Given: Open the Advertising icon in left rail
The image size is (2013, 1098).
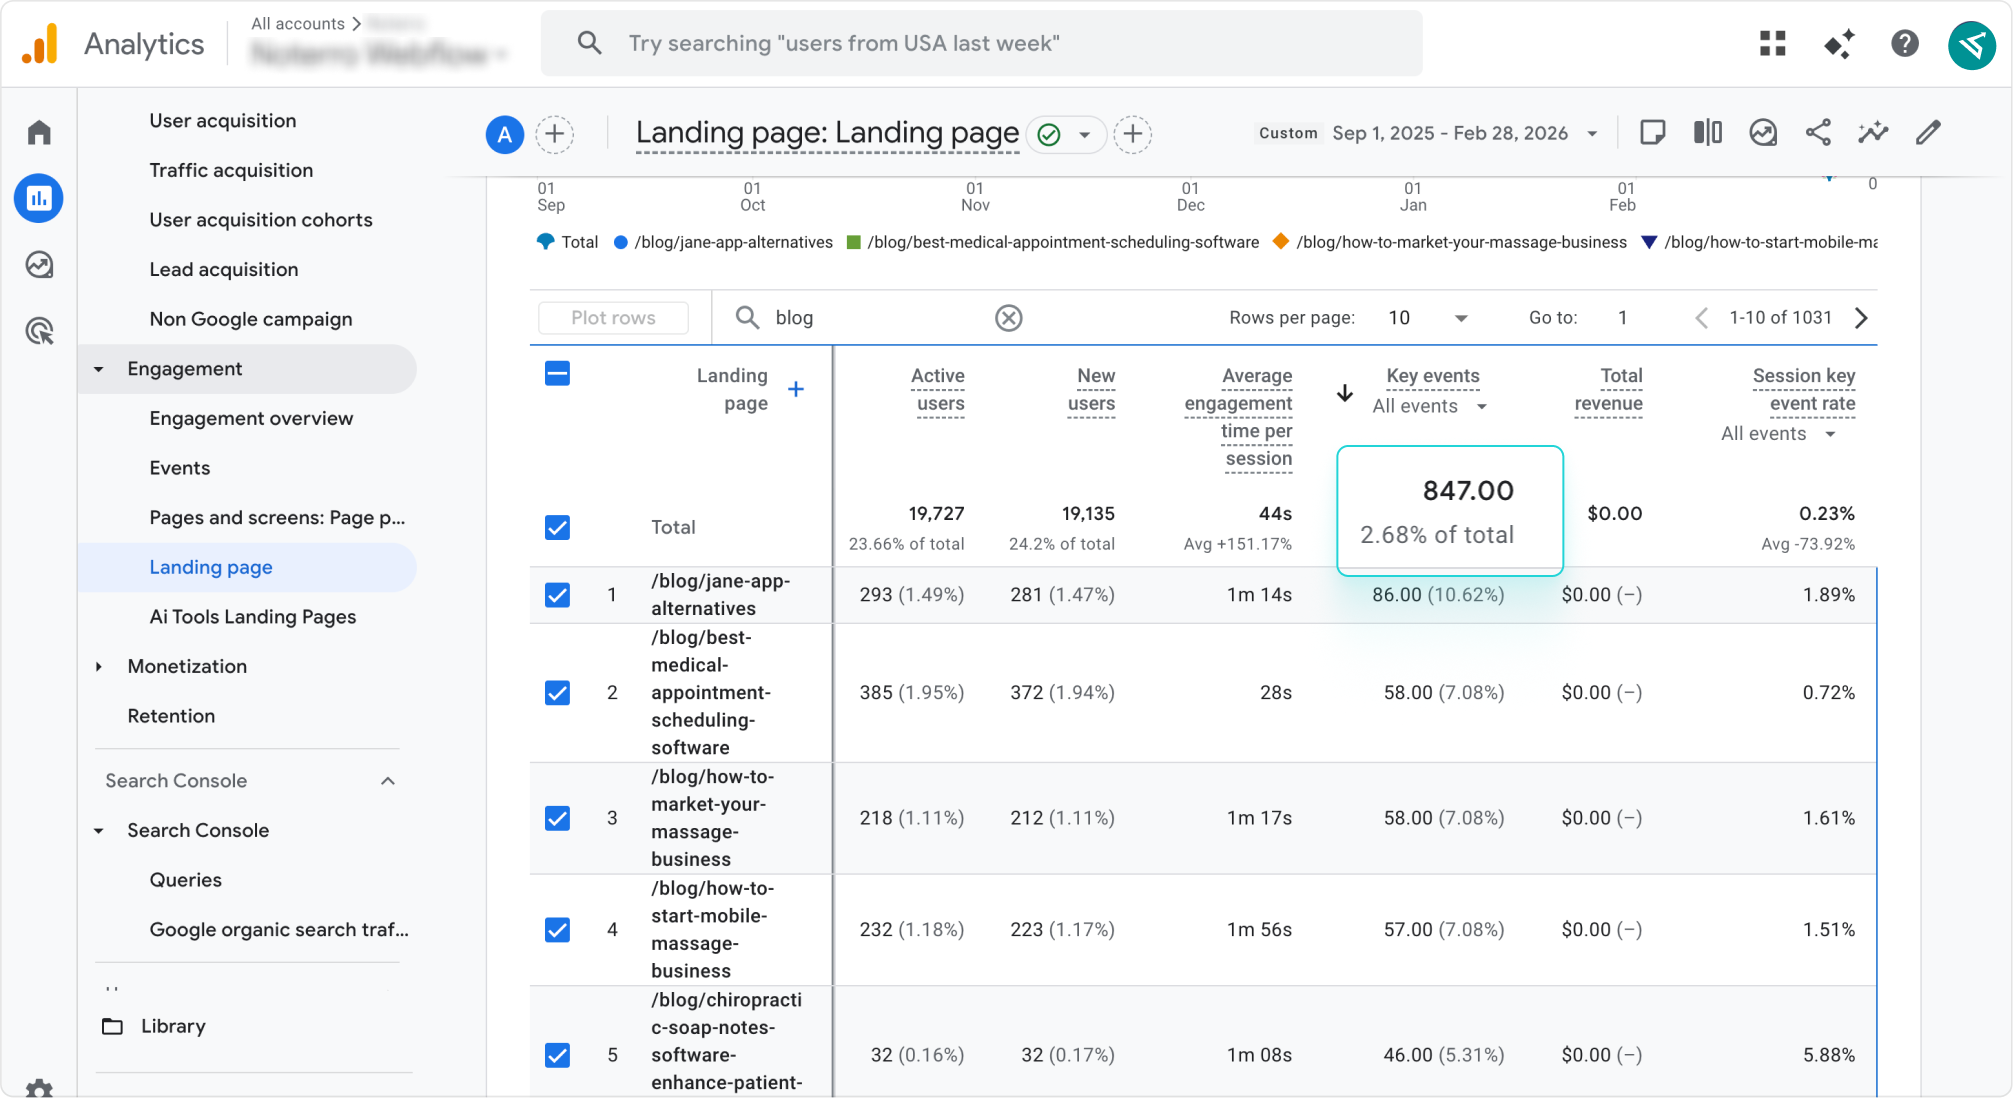Looking at the screenshot, I should pos(39,331).
